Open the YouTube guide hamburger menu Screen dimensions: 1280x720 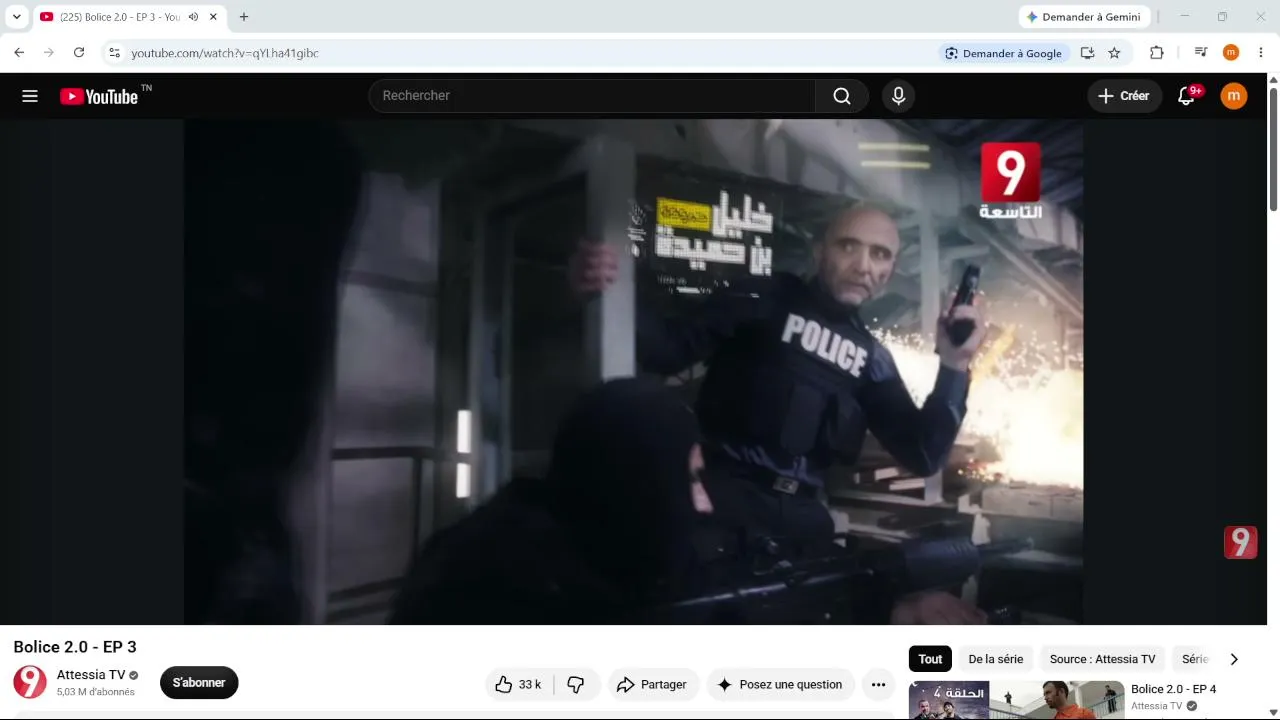tap(30, 96)
